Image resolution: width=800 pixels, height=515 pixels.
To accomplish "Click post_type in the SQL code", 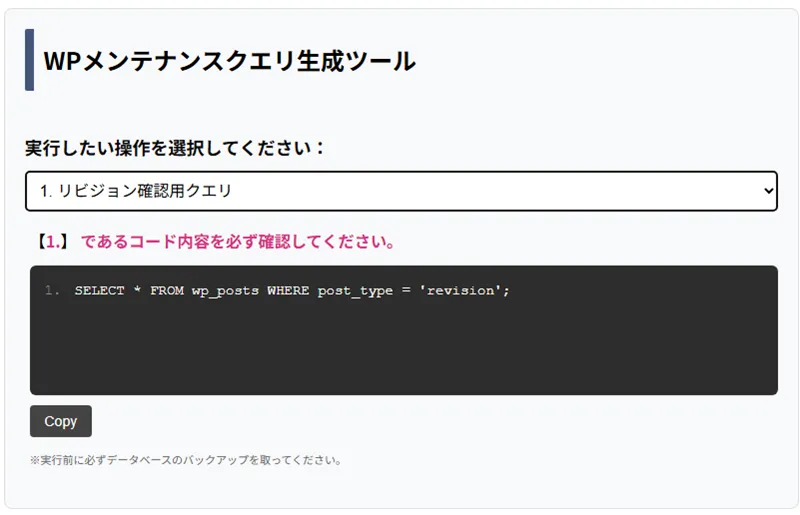I will pos(355,291).
